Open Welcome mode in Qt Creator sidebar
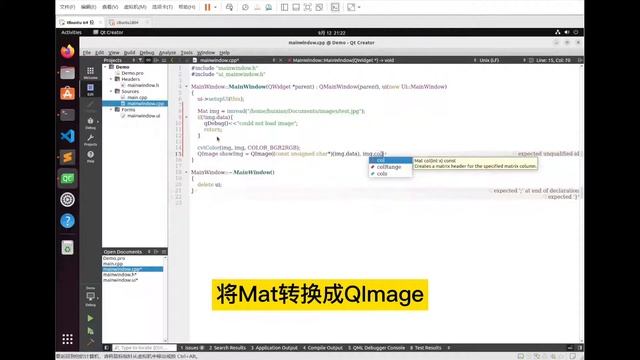Screen dimensions: 640x360 [90, 73]
